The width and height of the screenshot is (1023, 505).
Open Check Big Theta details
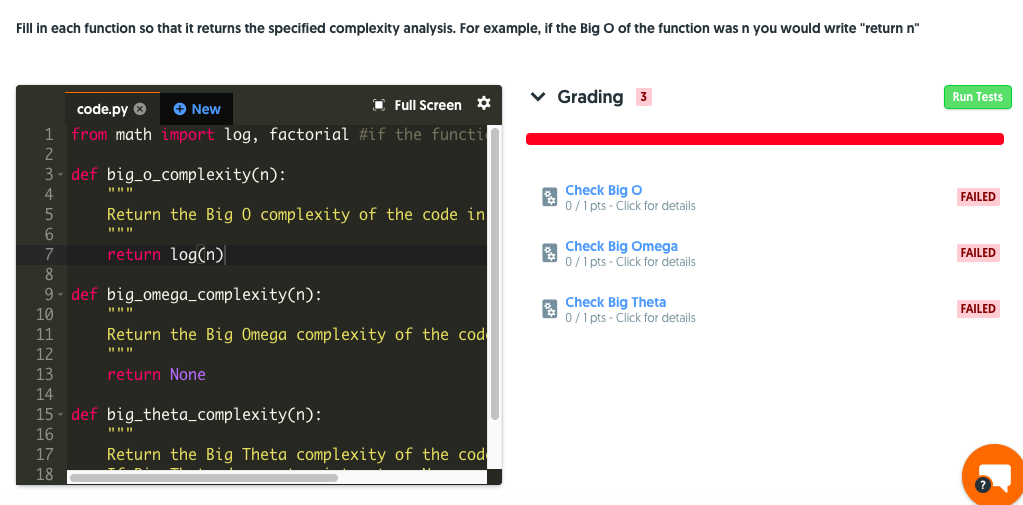(x=615, y=302)
